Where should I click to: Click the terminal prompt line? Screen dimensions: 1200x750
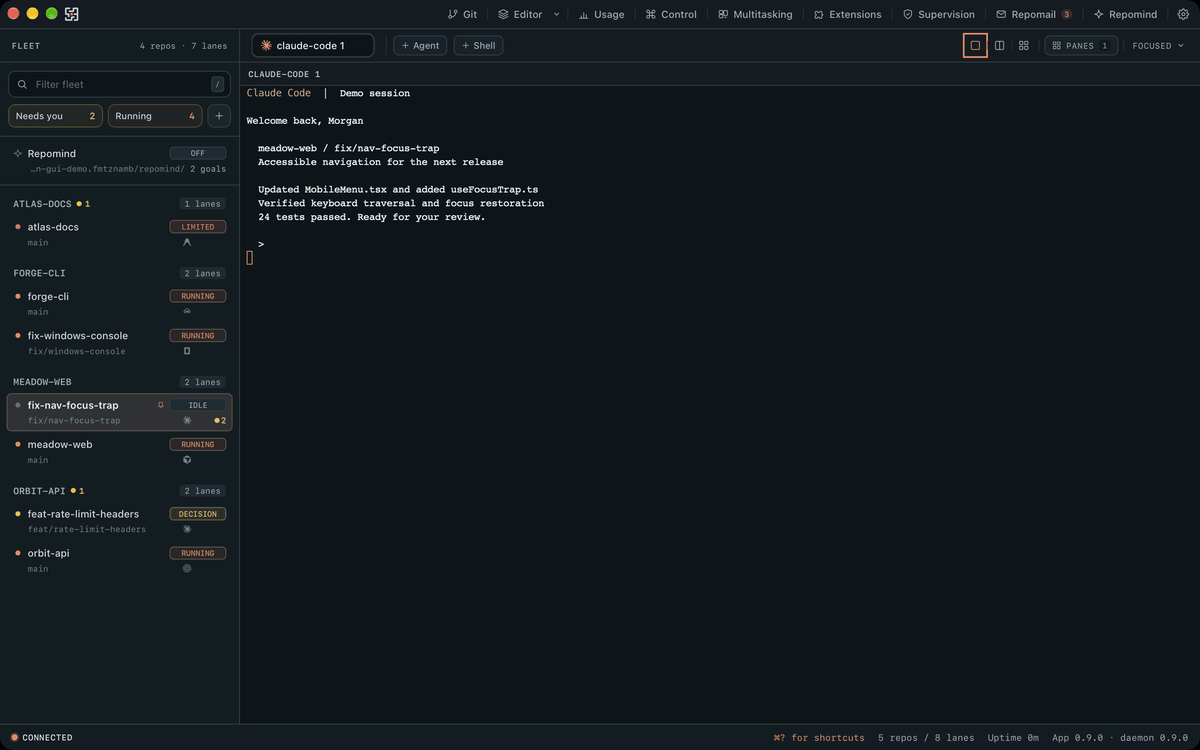(261, 244)
